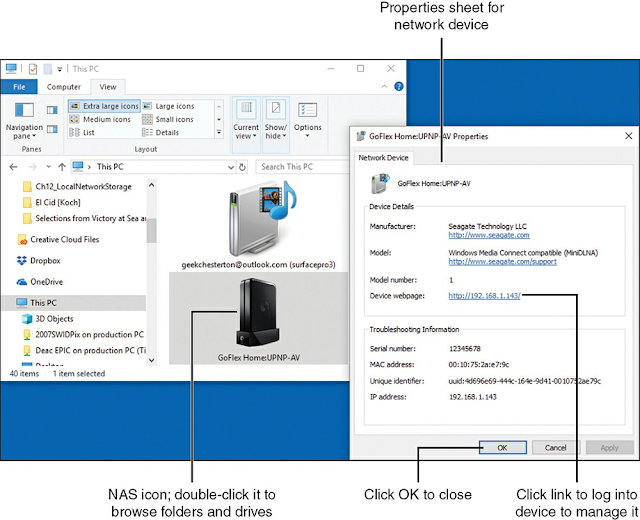Open Customize Quick Access Toolbar arrow

(x=60, y=69)
